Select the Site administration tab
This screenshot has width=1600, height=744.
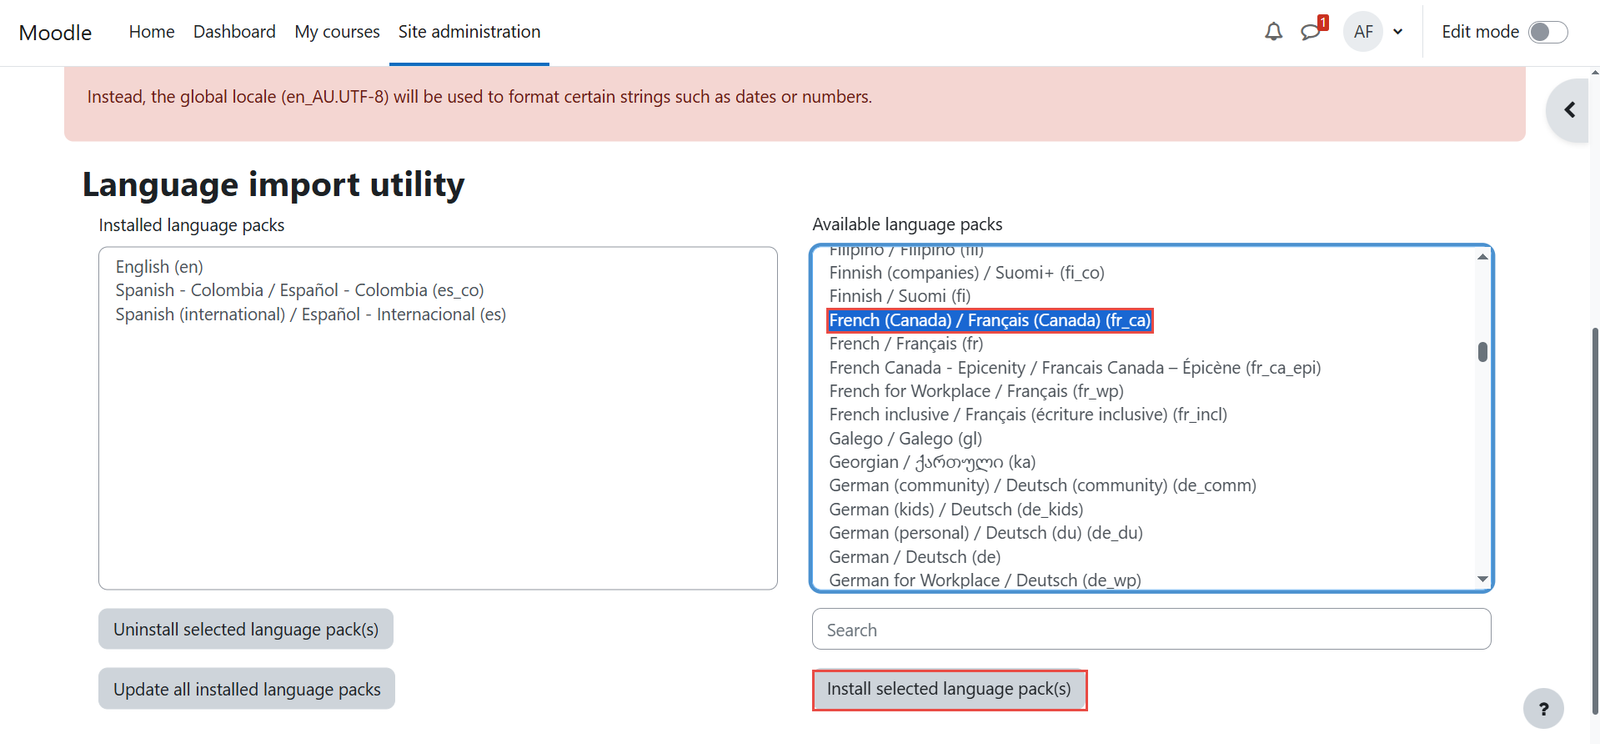[469, 32]
